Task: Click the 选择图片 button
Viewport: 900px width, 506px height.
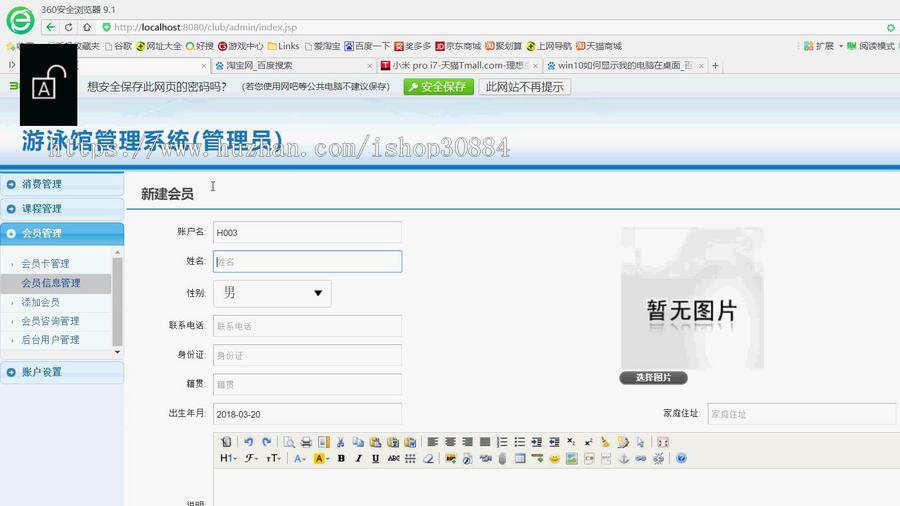Action: click(x=653, y=377)
